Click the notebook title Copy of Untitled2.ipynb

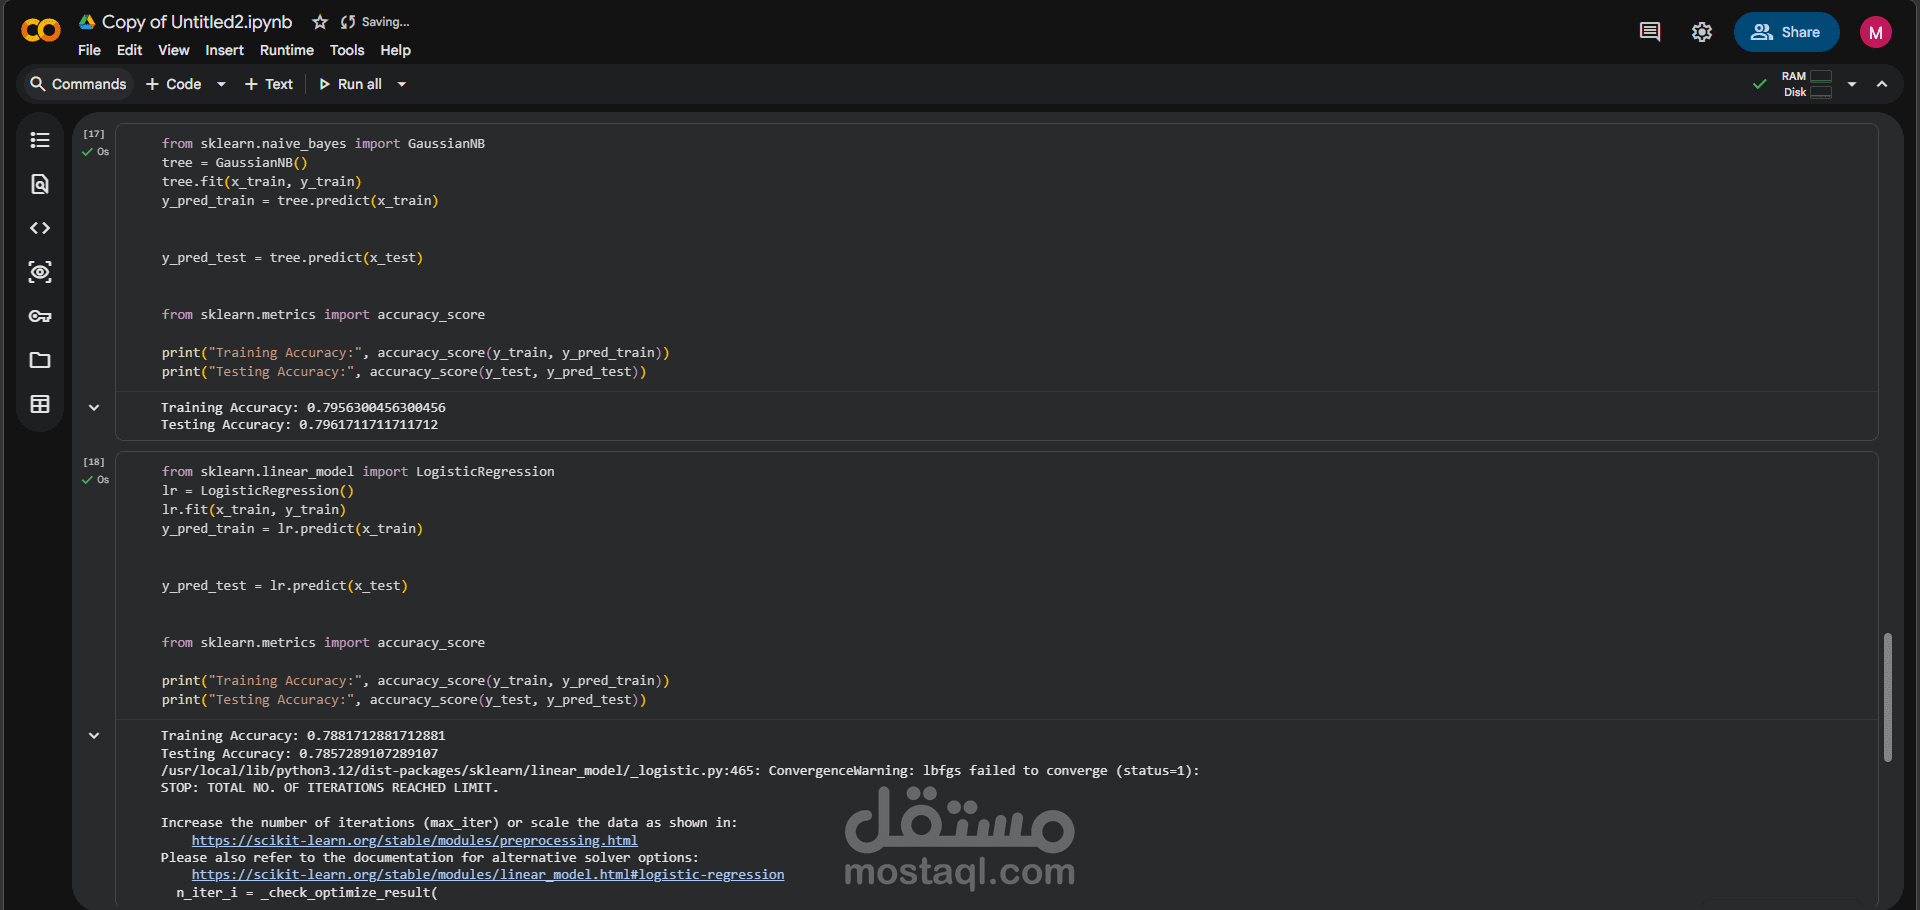197,22
